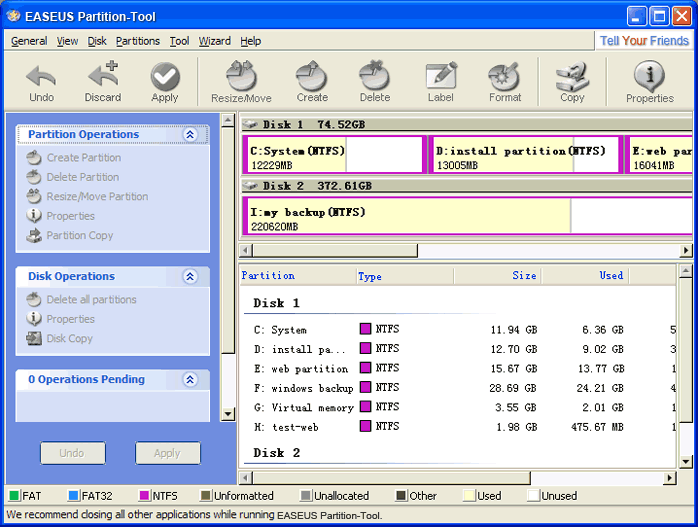Click the Undo toolbar icon
698x528 pixels.
[41, 81]
